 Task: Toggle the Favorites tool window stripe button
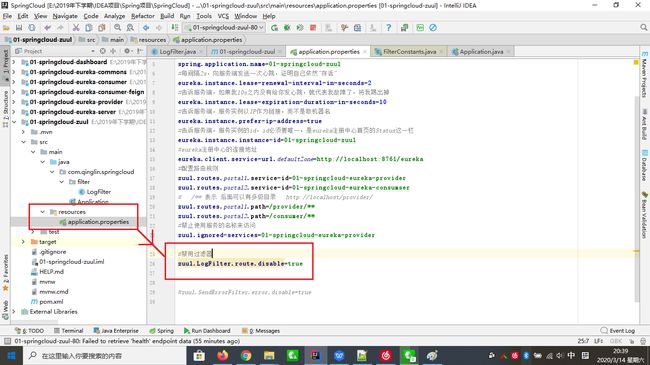5,273
